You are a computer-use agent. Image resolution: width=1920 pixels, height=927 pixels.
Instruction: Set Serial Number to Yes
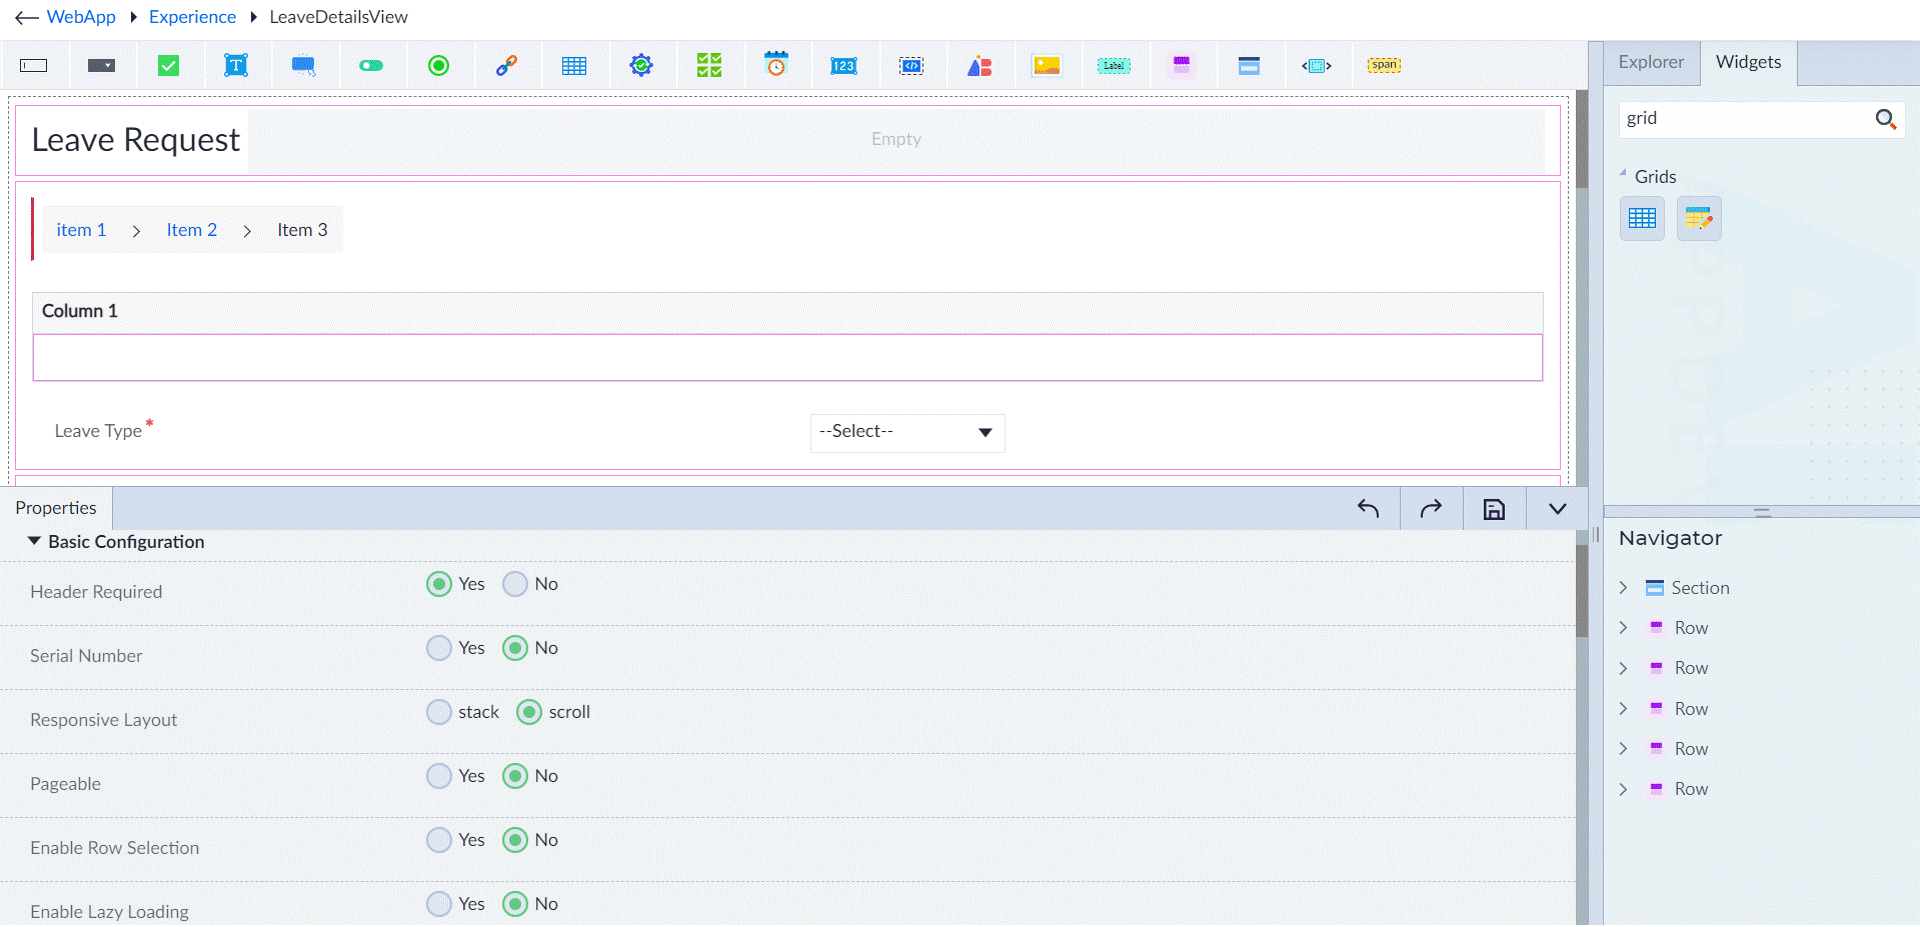coord(439,648)
